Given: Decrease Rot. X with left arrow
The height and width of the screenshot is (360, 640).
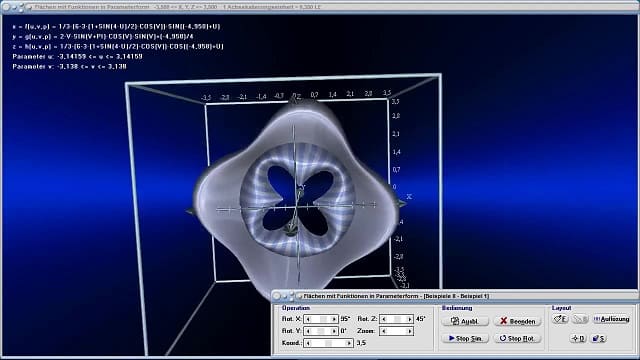Looking at the screenshot, I should (x=308, y=319).
